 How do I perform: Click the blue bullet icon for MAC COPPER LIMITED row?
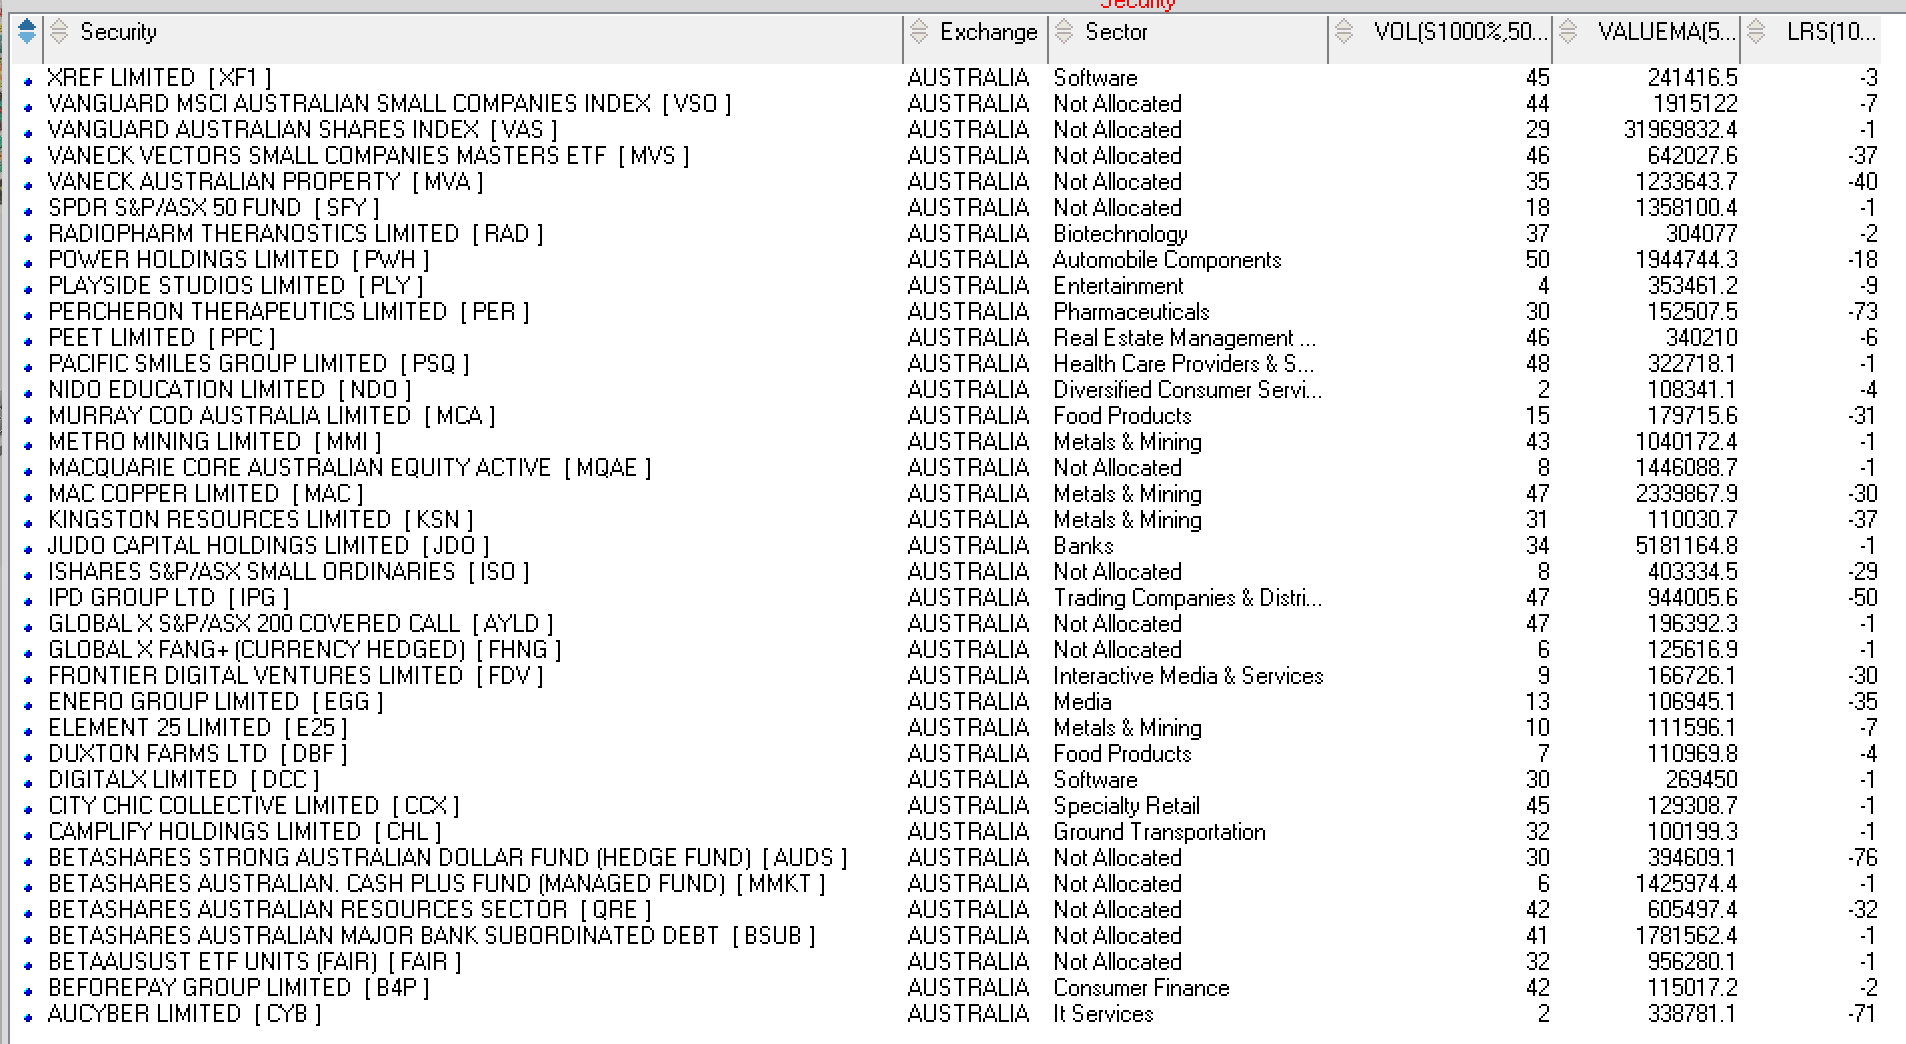[x=28, y=498]
